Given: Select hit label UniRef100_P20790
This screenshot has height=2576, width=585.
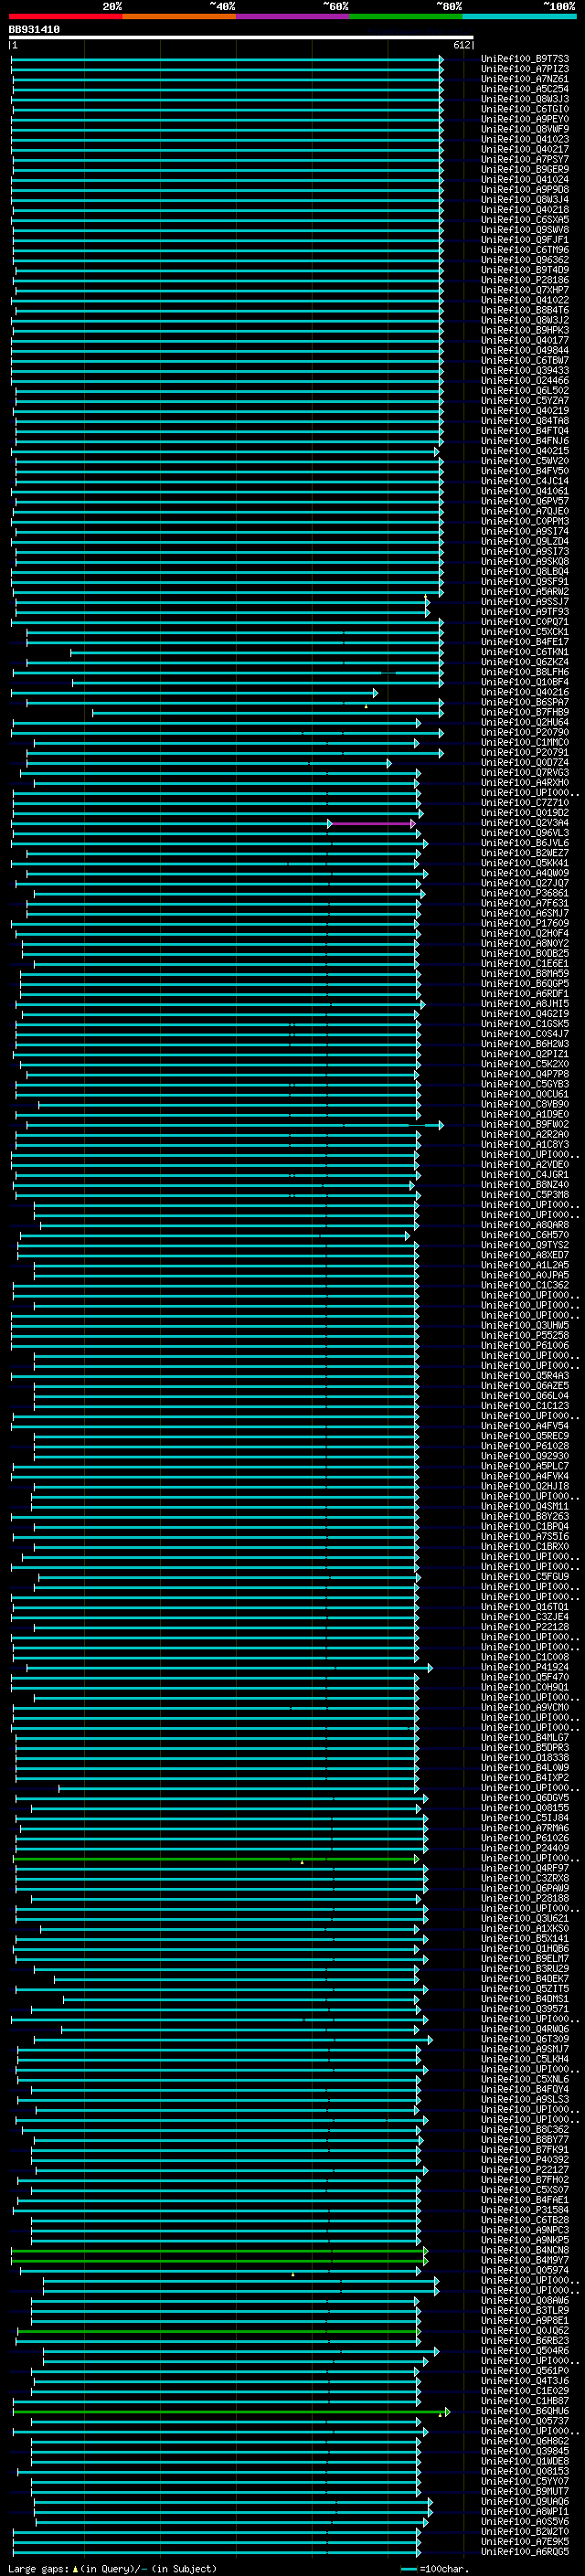Looking at the screenshot, I should 525,732.
